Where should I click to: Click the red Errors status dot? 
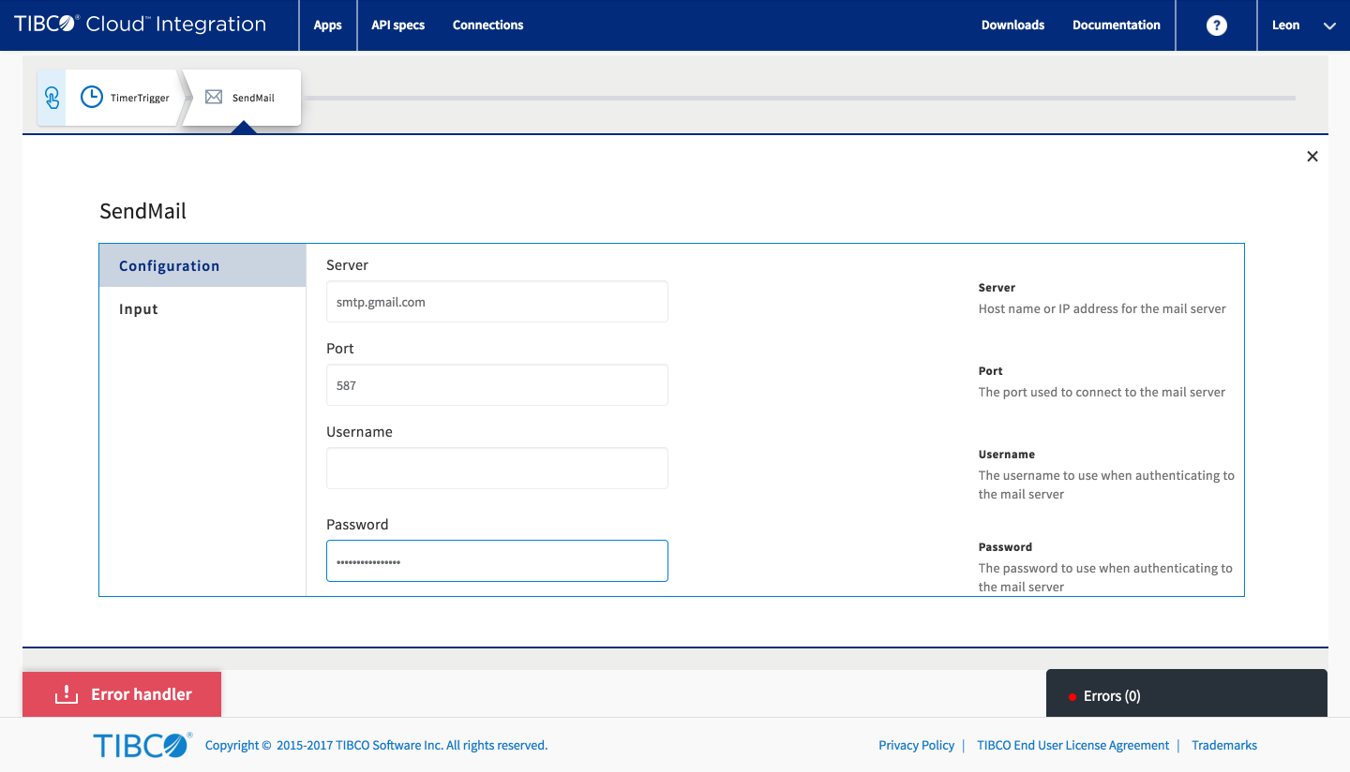(x=1072, y=697)
